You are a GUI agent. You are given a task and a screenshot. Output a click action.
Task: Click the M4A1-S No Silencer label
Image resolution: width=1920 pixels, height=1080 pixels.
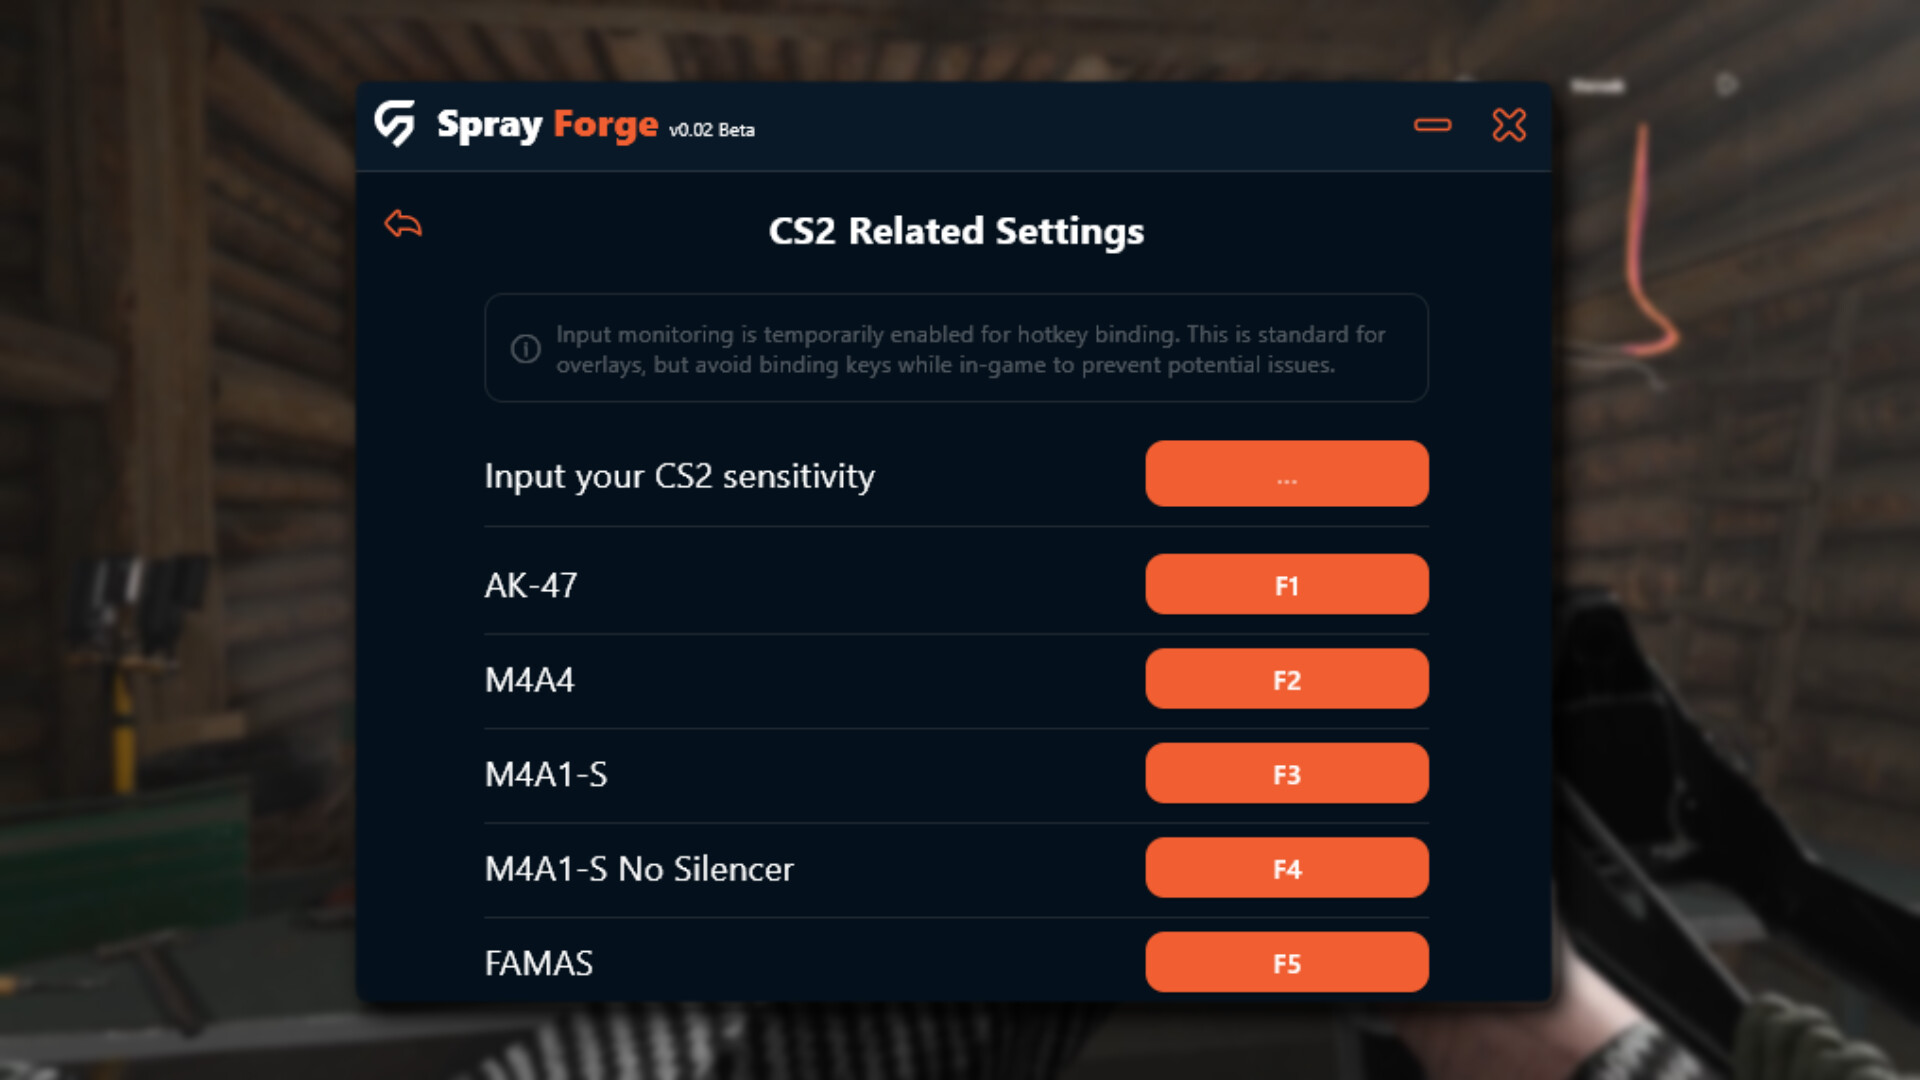(x=639, y=870)
